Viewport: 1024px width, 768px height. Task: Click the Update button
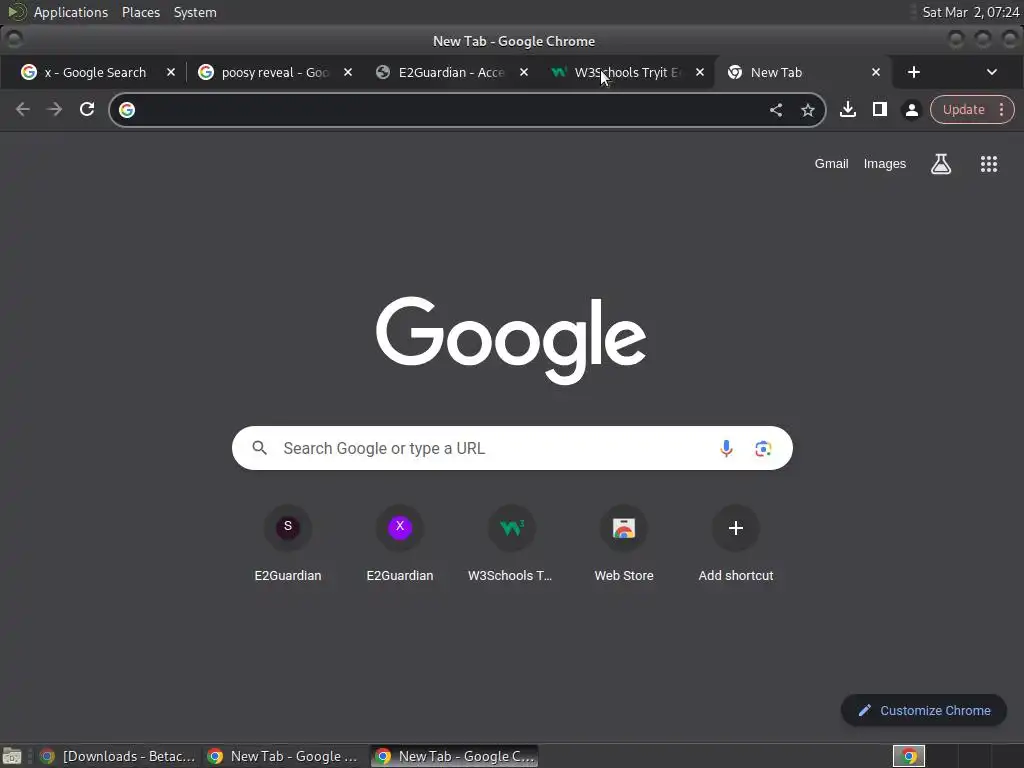click(x=963, y=109)
